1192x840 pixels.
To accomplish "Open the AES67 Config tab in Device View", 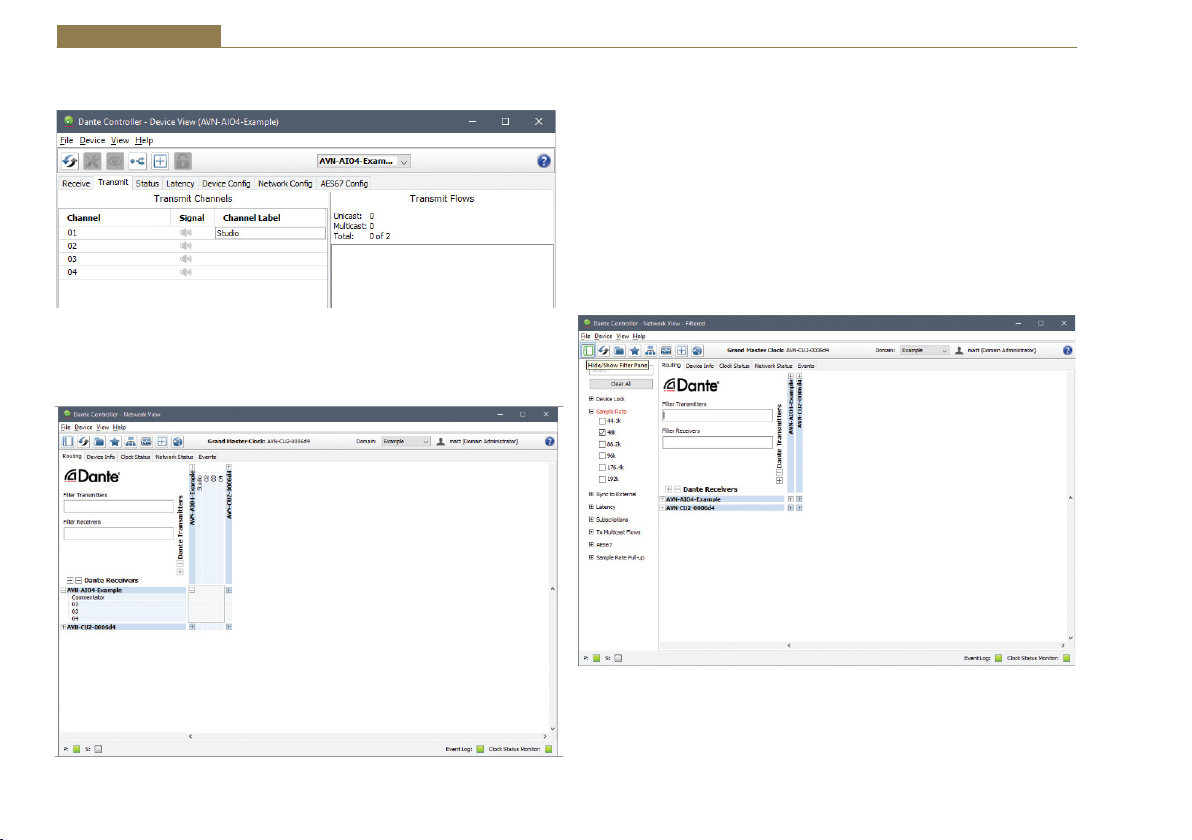I will [344, 183].
